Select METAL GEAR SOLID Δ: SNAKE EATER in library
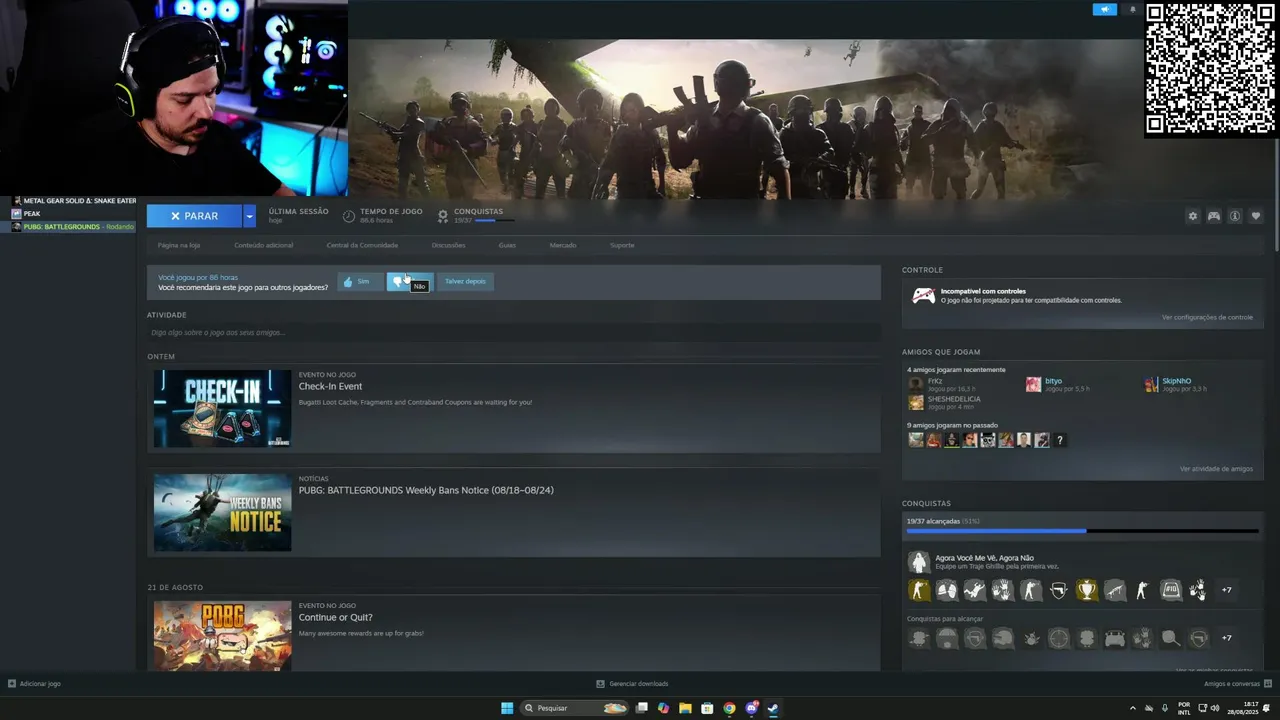Screen dimensions: 1280x720 click(80, 201)
